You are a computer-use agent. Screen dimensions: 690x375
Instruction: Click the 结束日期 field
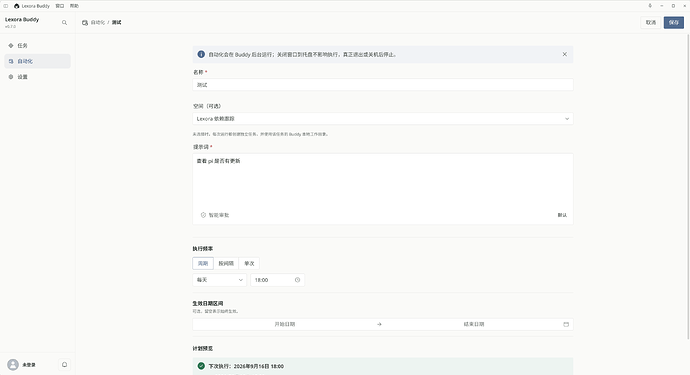(x=473, y=324)
